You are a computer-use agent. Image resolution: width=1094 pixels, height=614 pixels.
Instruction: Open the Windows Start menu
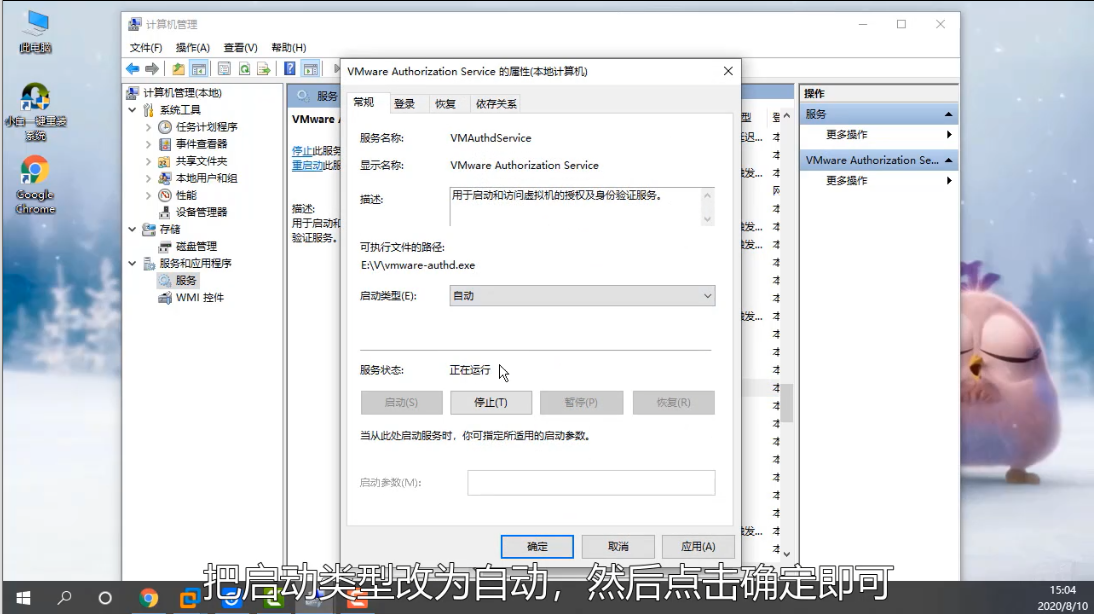click(x=23, y=598)
